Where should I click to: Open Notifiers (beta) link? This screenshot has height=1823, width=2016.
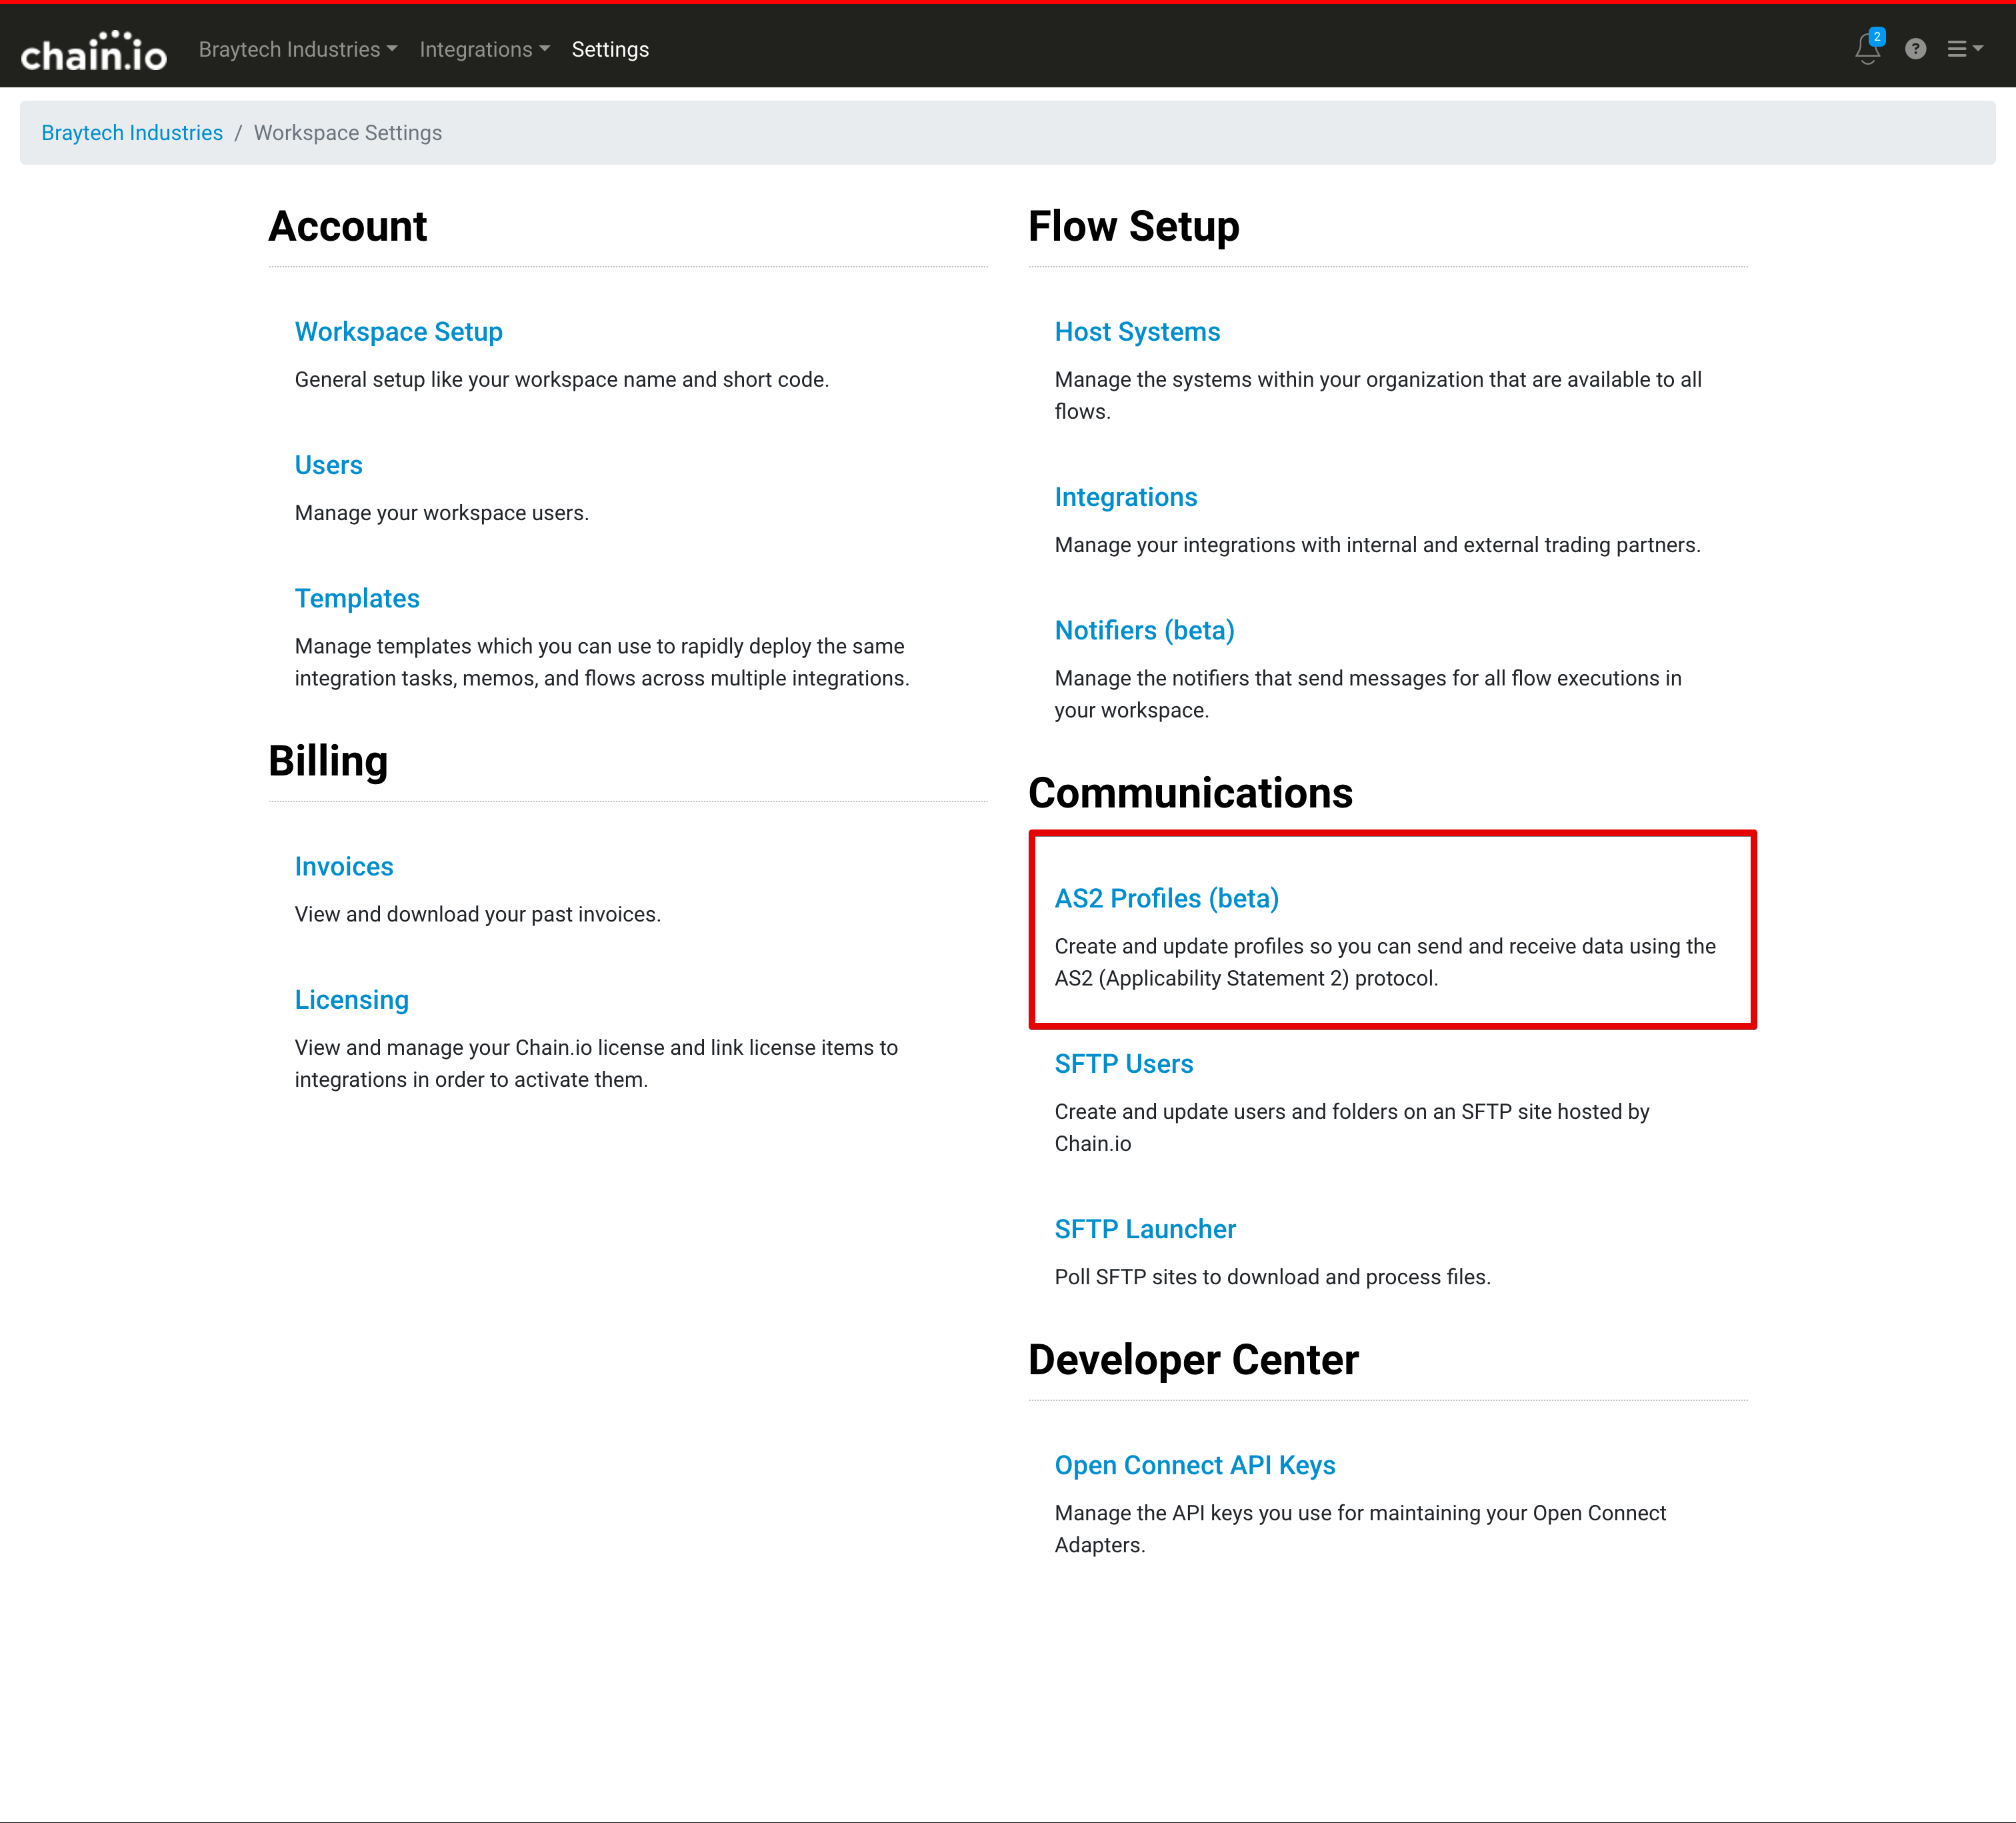tap(1144, 630)
